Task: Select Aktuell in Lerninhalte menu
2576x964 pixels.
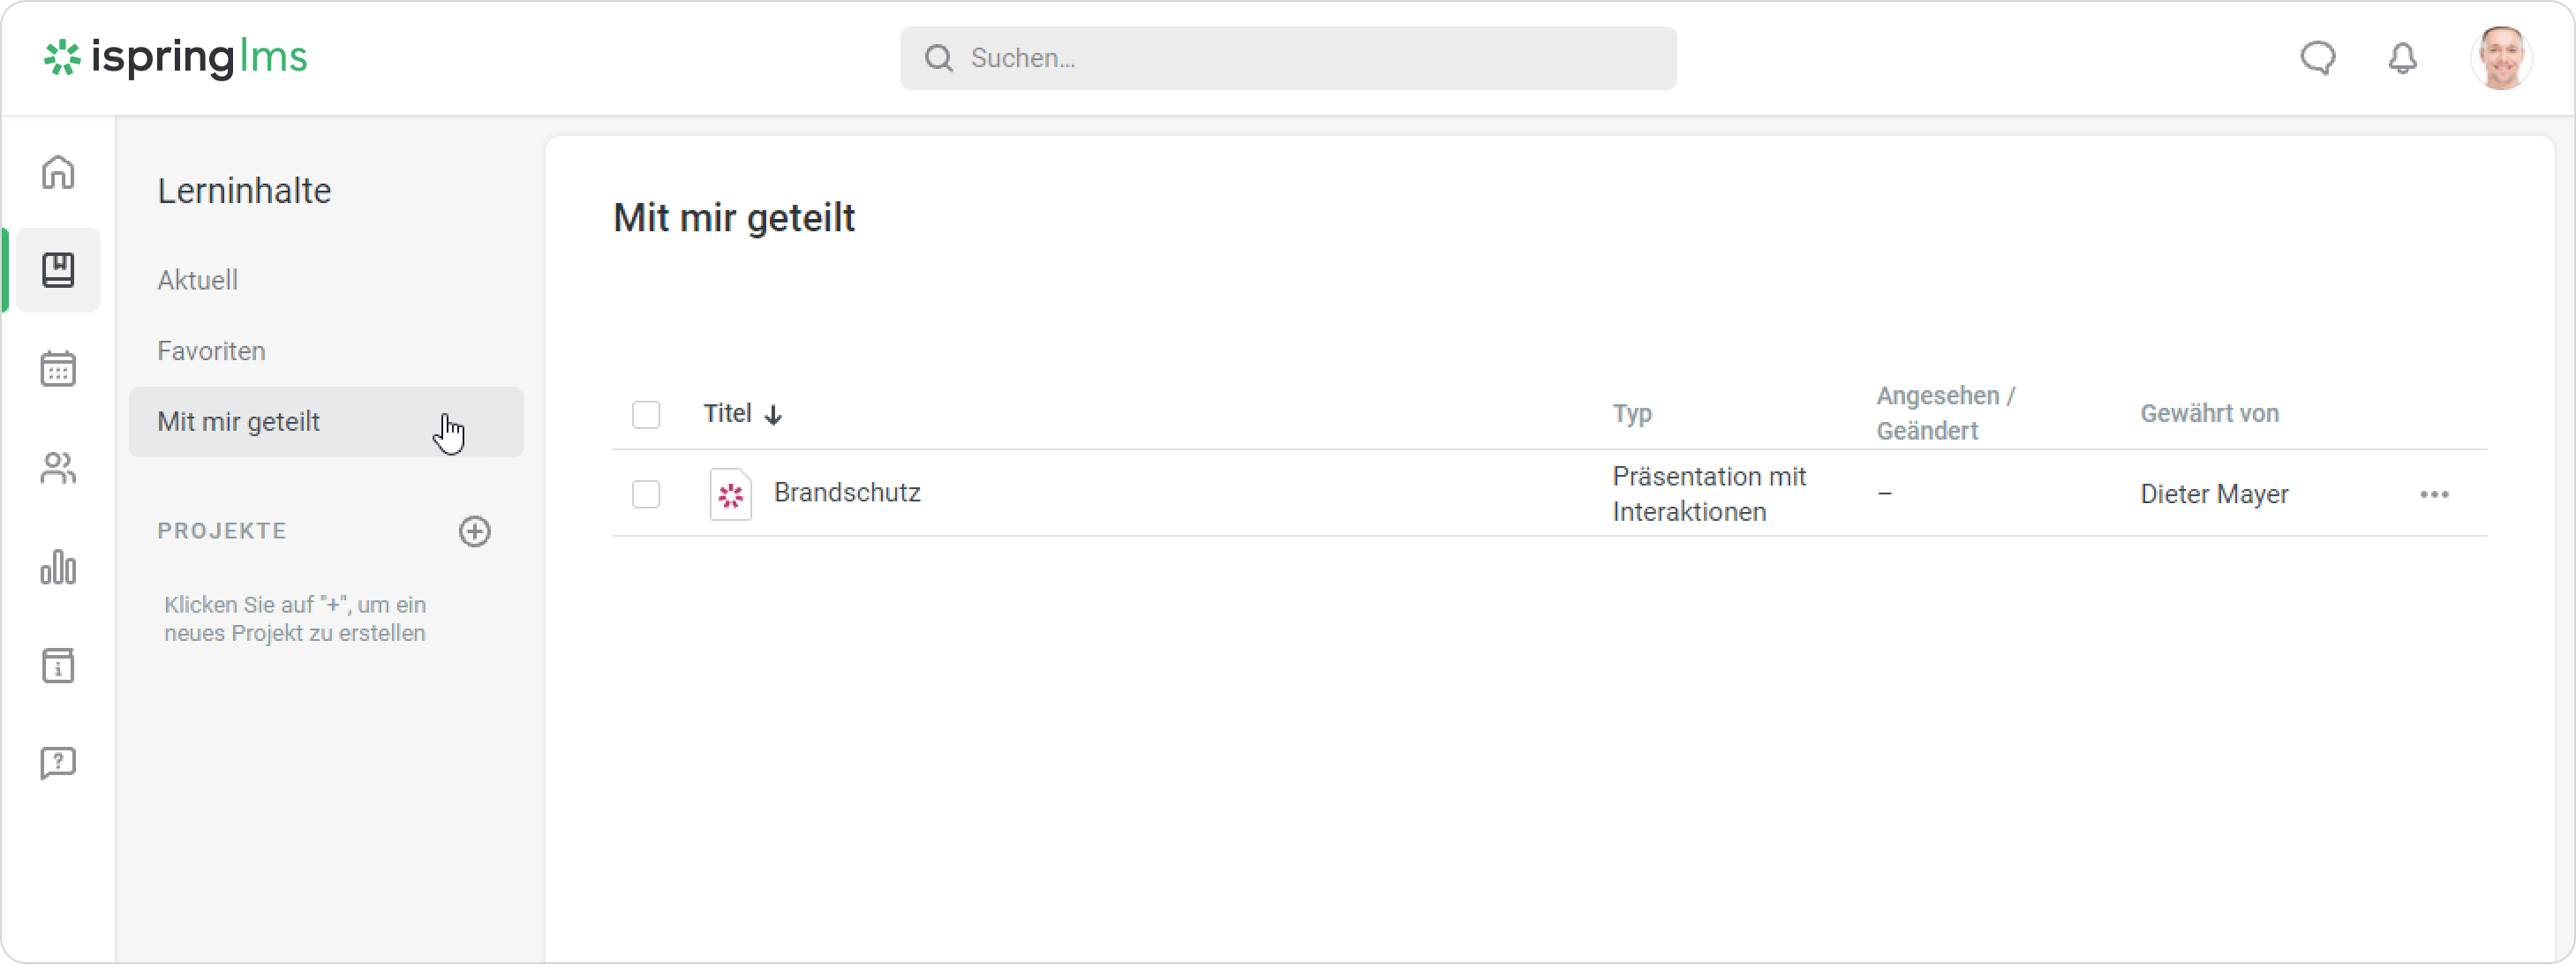Action: [198, 280]
